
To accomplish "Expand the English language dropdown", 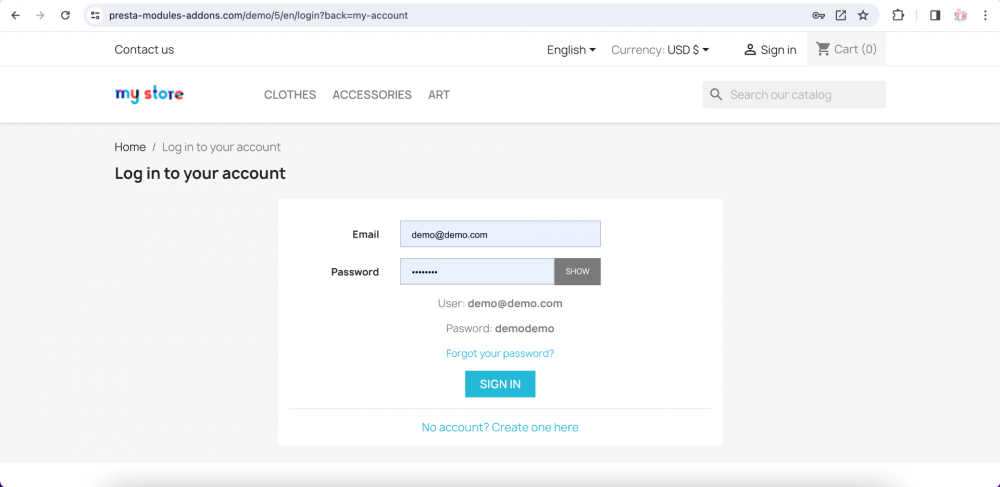I will [x=571, y=50].
